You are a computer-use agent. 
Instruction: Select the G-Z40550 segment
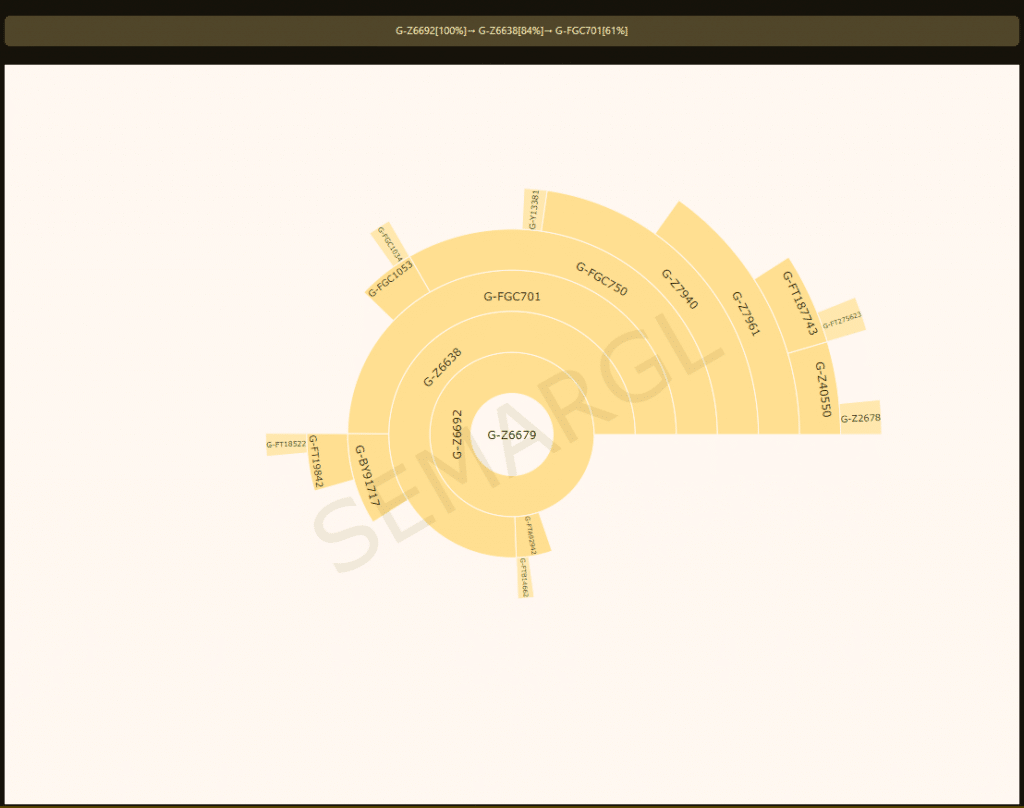tap(820, 390)
